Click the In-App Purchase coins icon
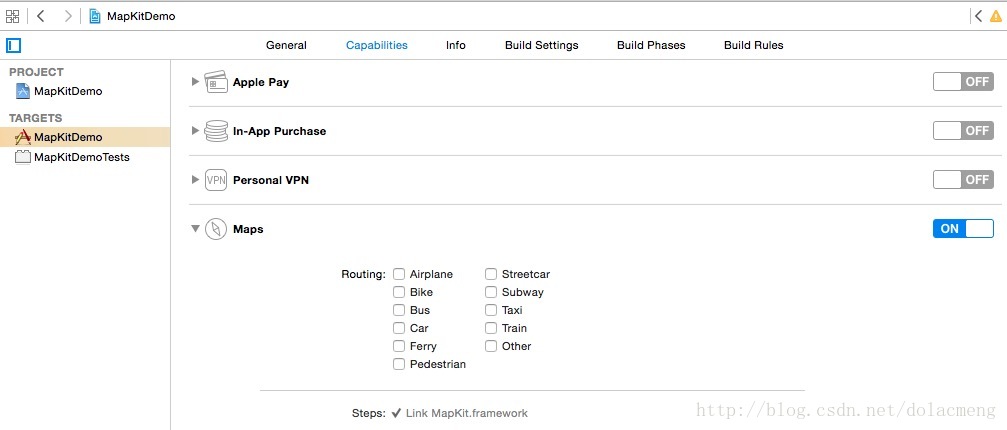 (x=216, y=131)
